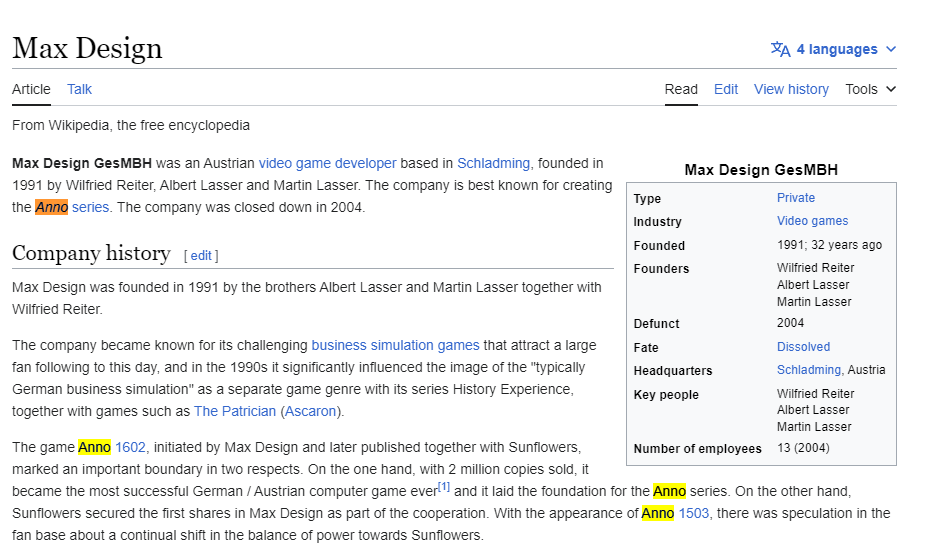Viewport: 926px width, 545px height.
Task: Click the Company history heading
Action: (92, 253)
